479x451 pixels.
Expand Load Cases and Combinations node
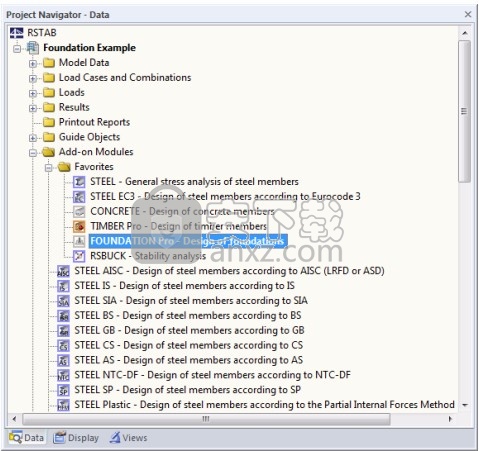click(x=33, y=78)
